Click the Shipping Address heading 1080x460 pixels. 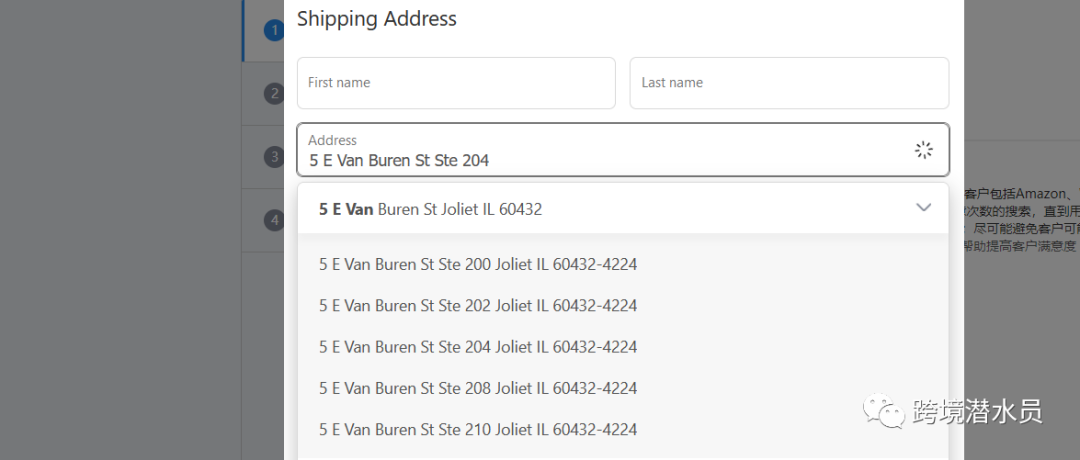pyautogui.click(x=377, y=19)
